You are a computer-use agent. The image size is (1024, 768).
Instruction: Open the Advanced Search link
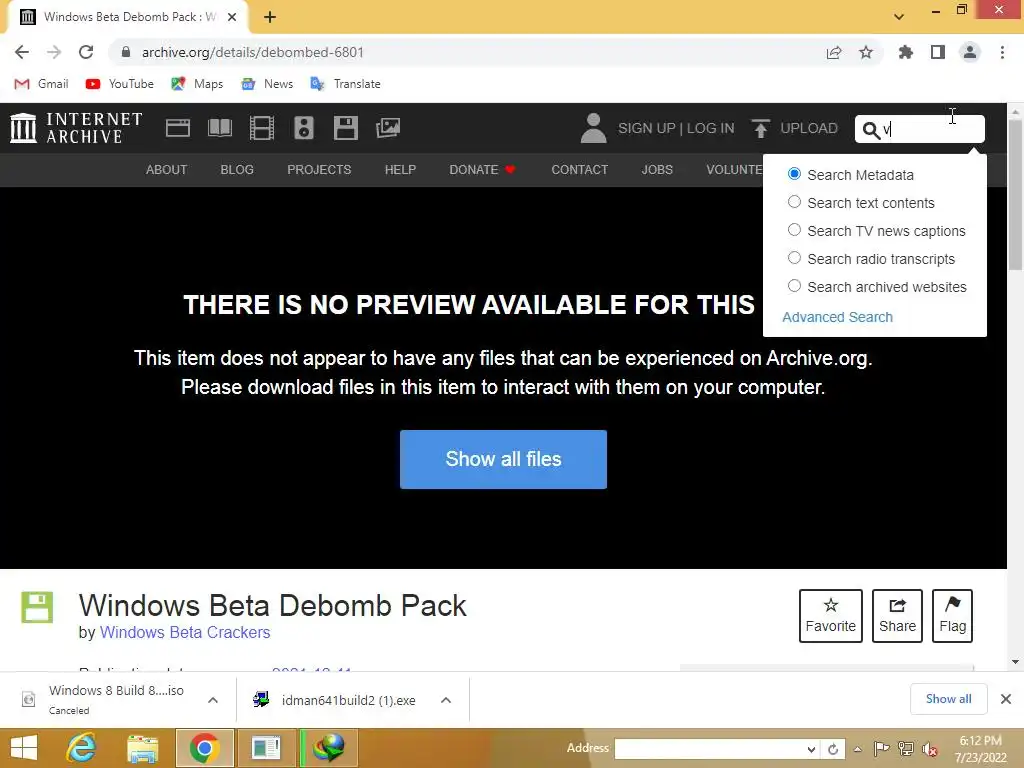coord(837,317)
